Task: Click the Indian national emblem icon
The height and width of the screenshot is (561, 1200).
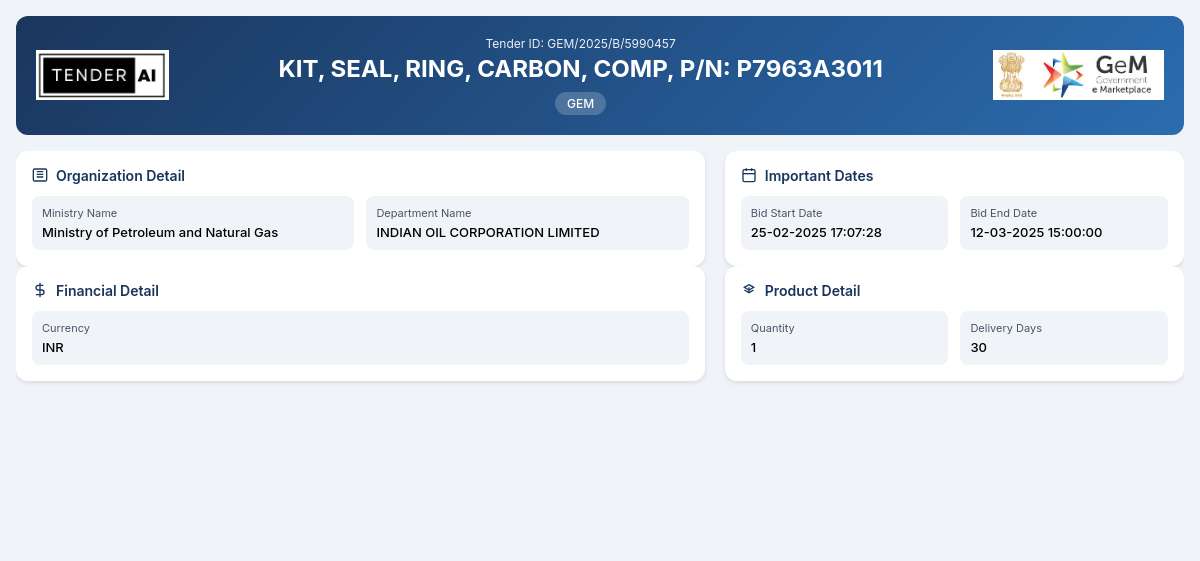Action: 1013,75
